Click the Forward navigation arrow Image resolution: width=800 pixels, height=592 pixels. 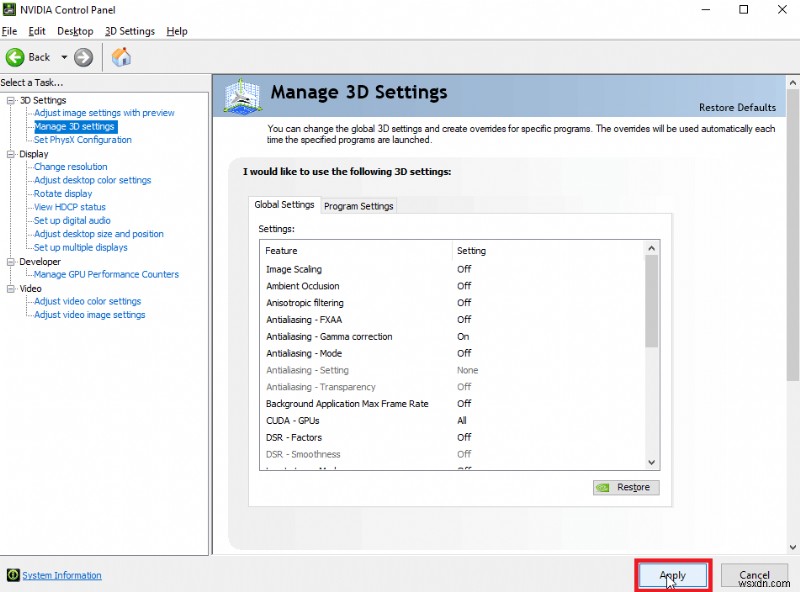point(84,57)
